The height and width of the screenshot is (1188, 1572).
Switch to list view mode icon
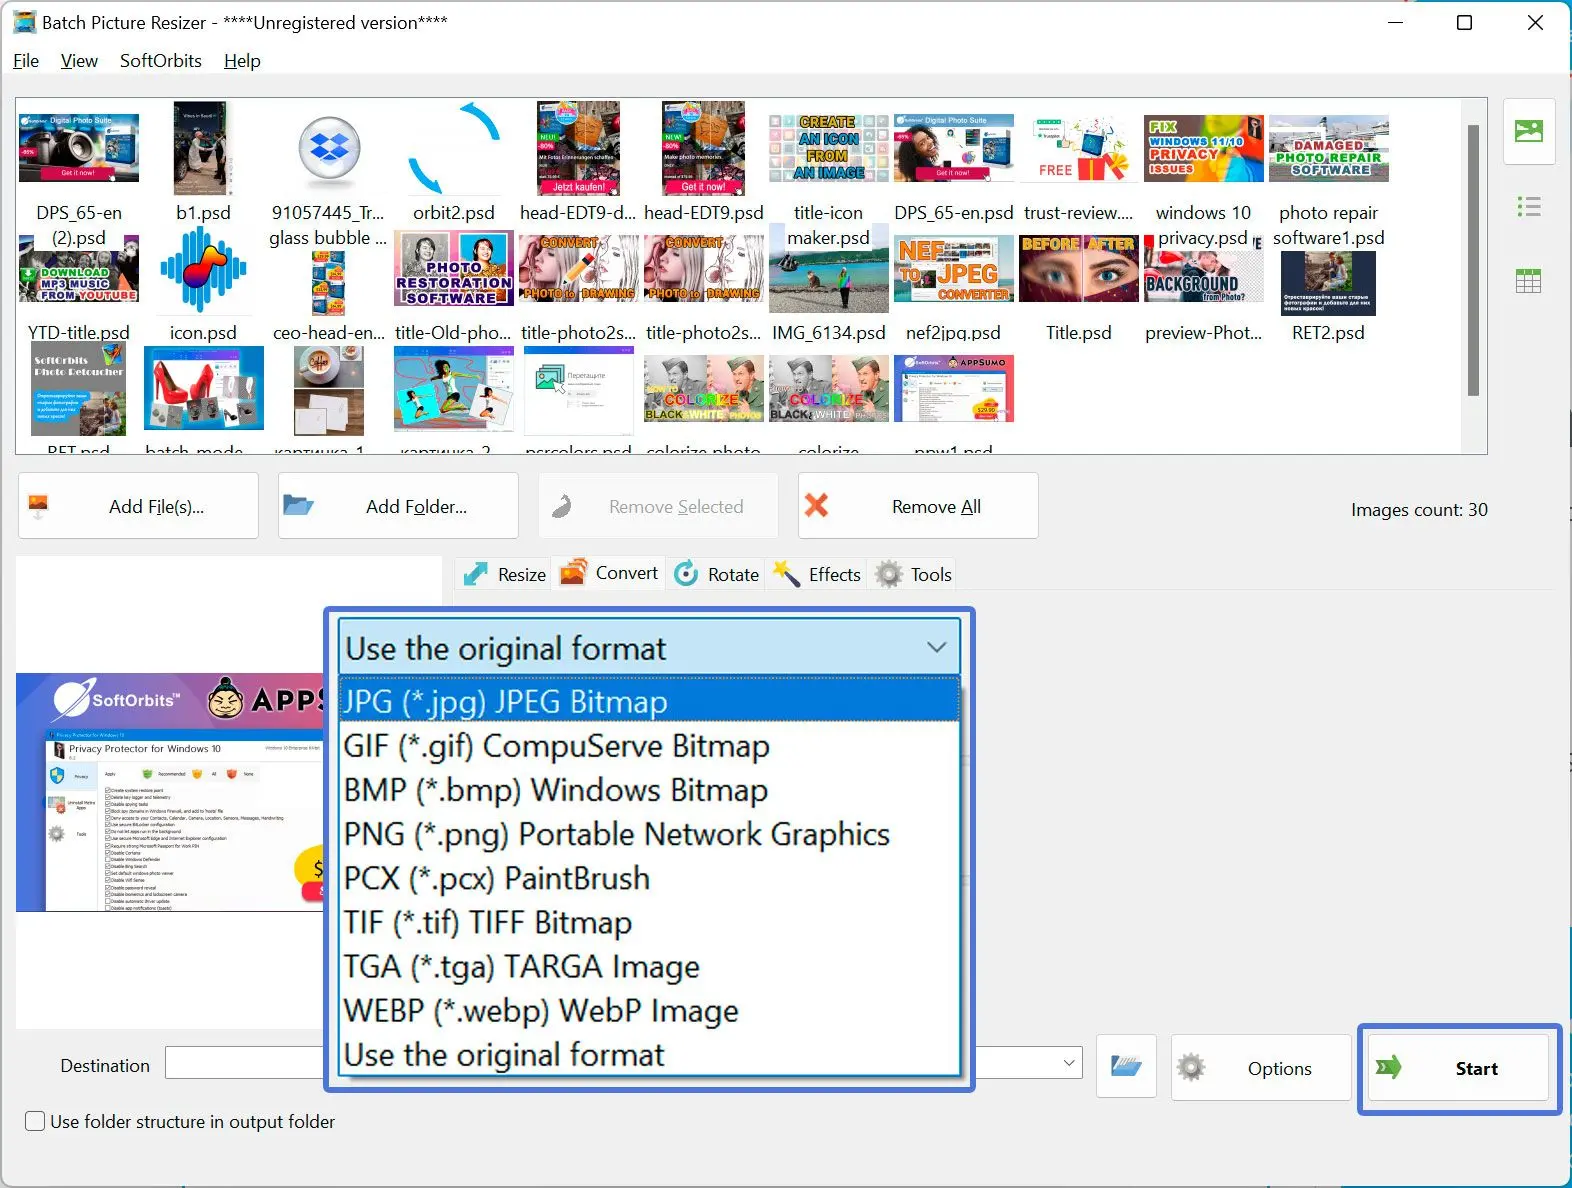pos(1528,207)
